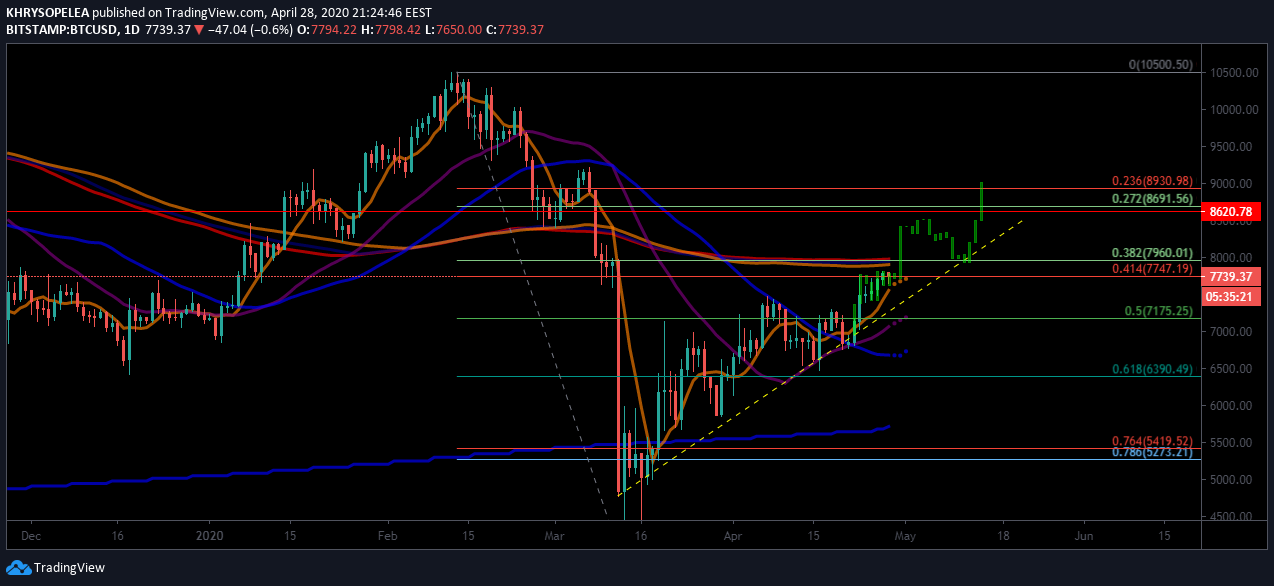The image size is (1274, 586).
Task: Click the TradingView cloud logo icon
Action: click(18, 568)
